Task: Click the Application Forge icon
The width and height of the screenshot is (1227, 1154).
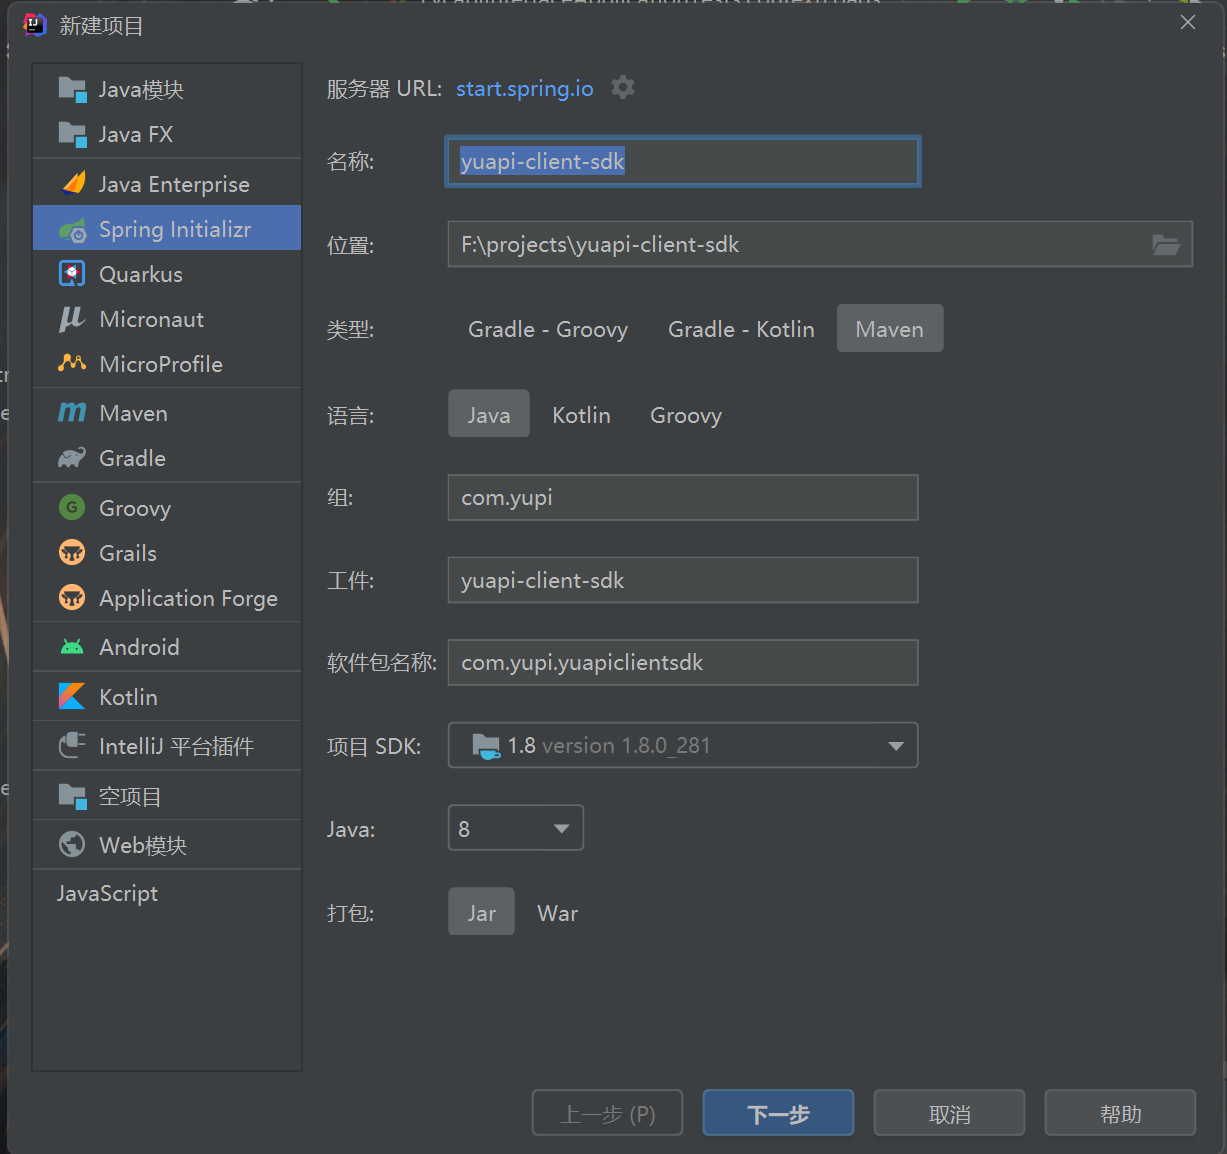Action: (x=72, y=598)
